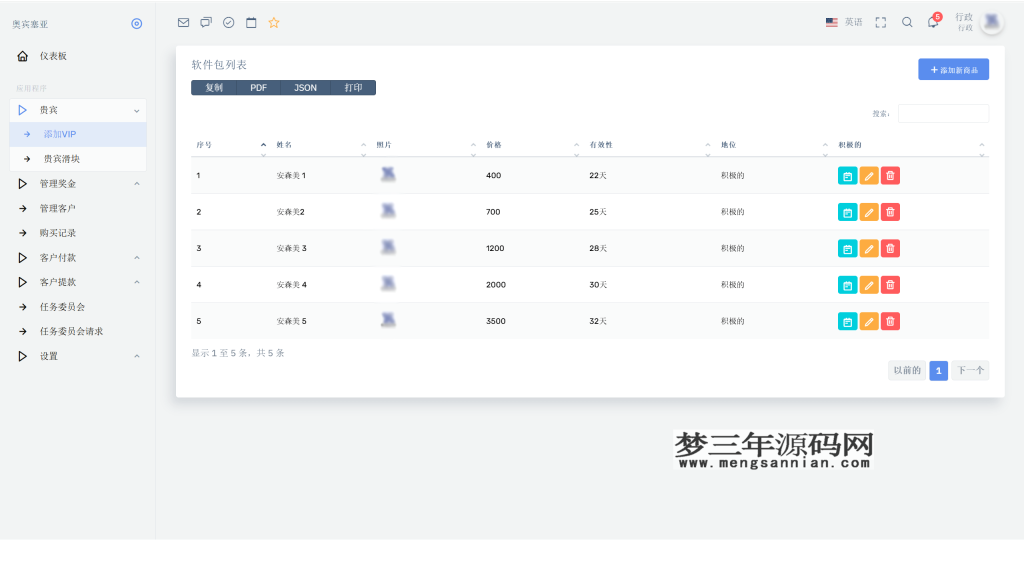View details of row 安森美 4 (teal icon)
The width and height of the screenshot is (1024, 566).
coord(847,285)
